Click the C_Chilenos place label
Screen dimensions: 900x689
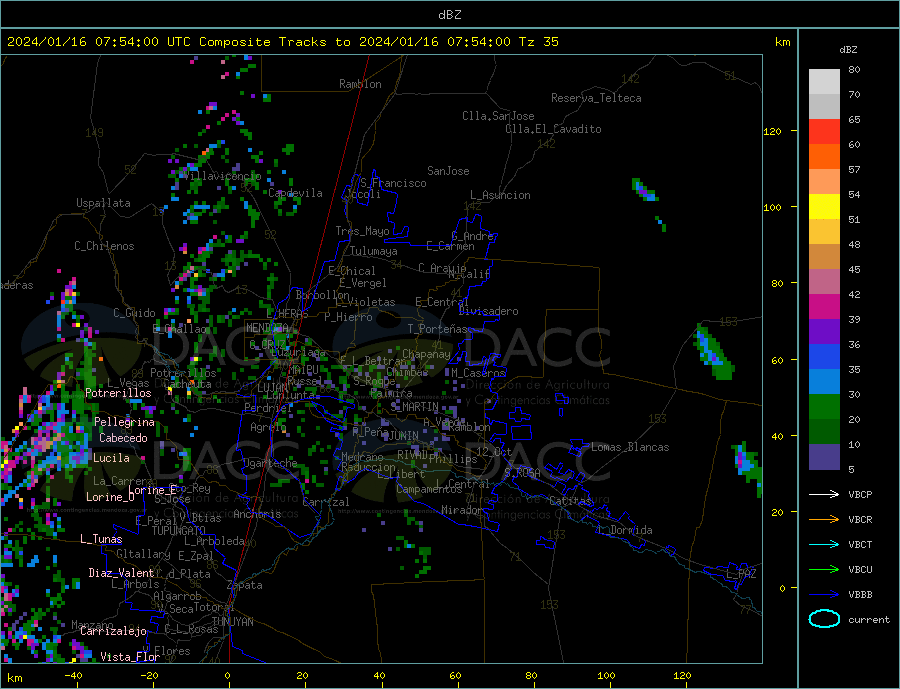(x=104, y=246)
